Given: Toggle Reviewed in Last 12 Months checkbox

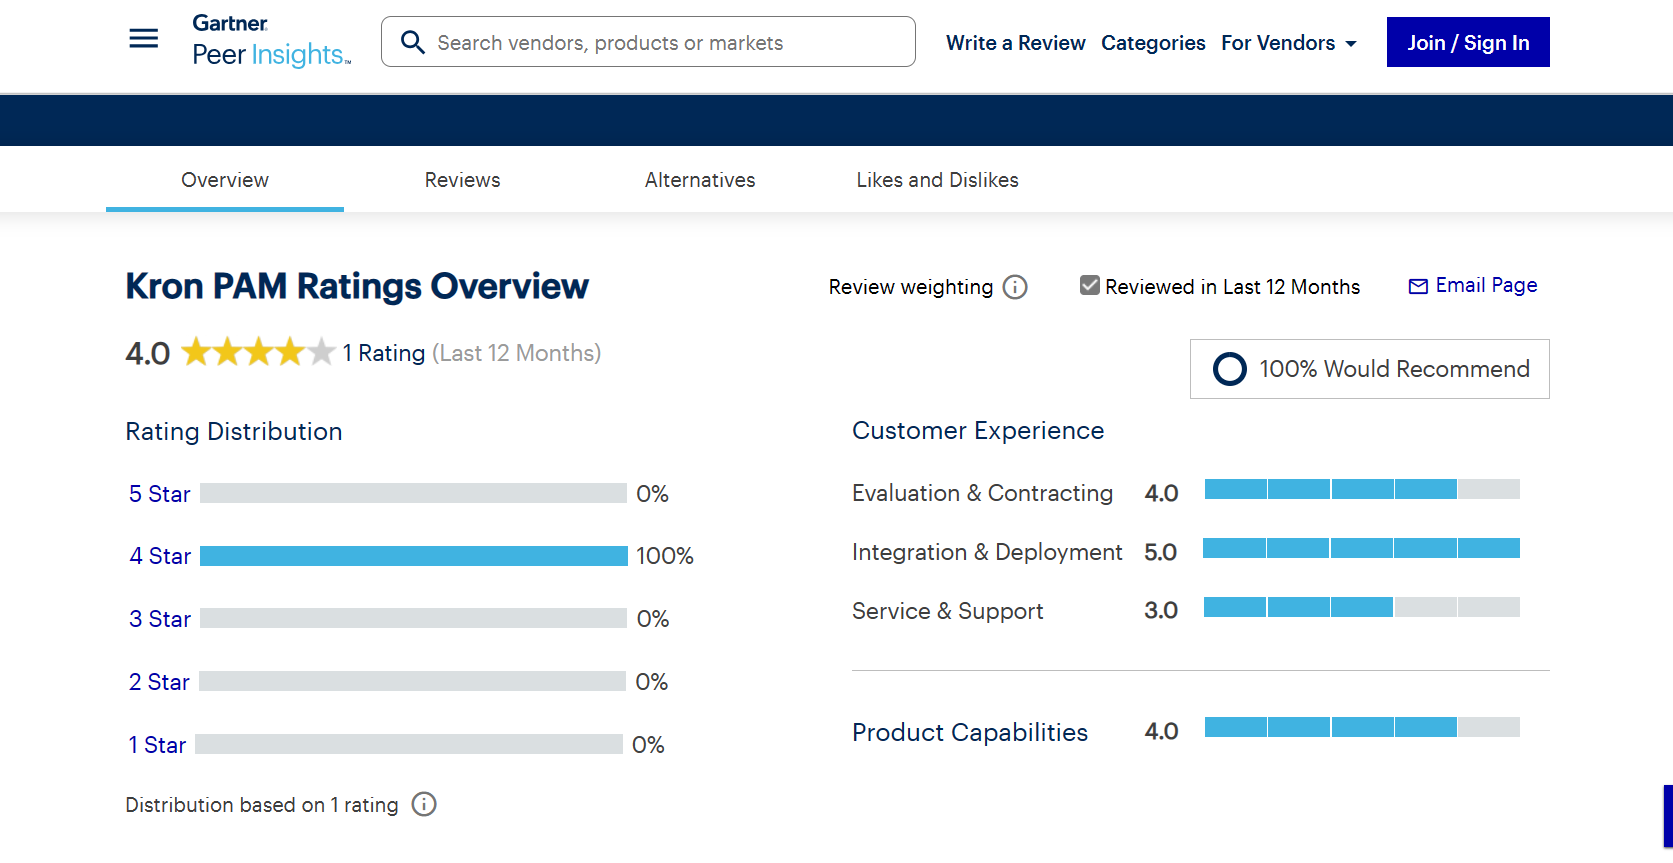Looking at the screenshot, I should pyautogui.click(x=1090, y=286).
